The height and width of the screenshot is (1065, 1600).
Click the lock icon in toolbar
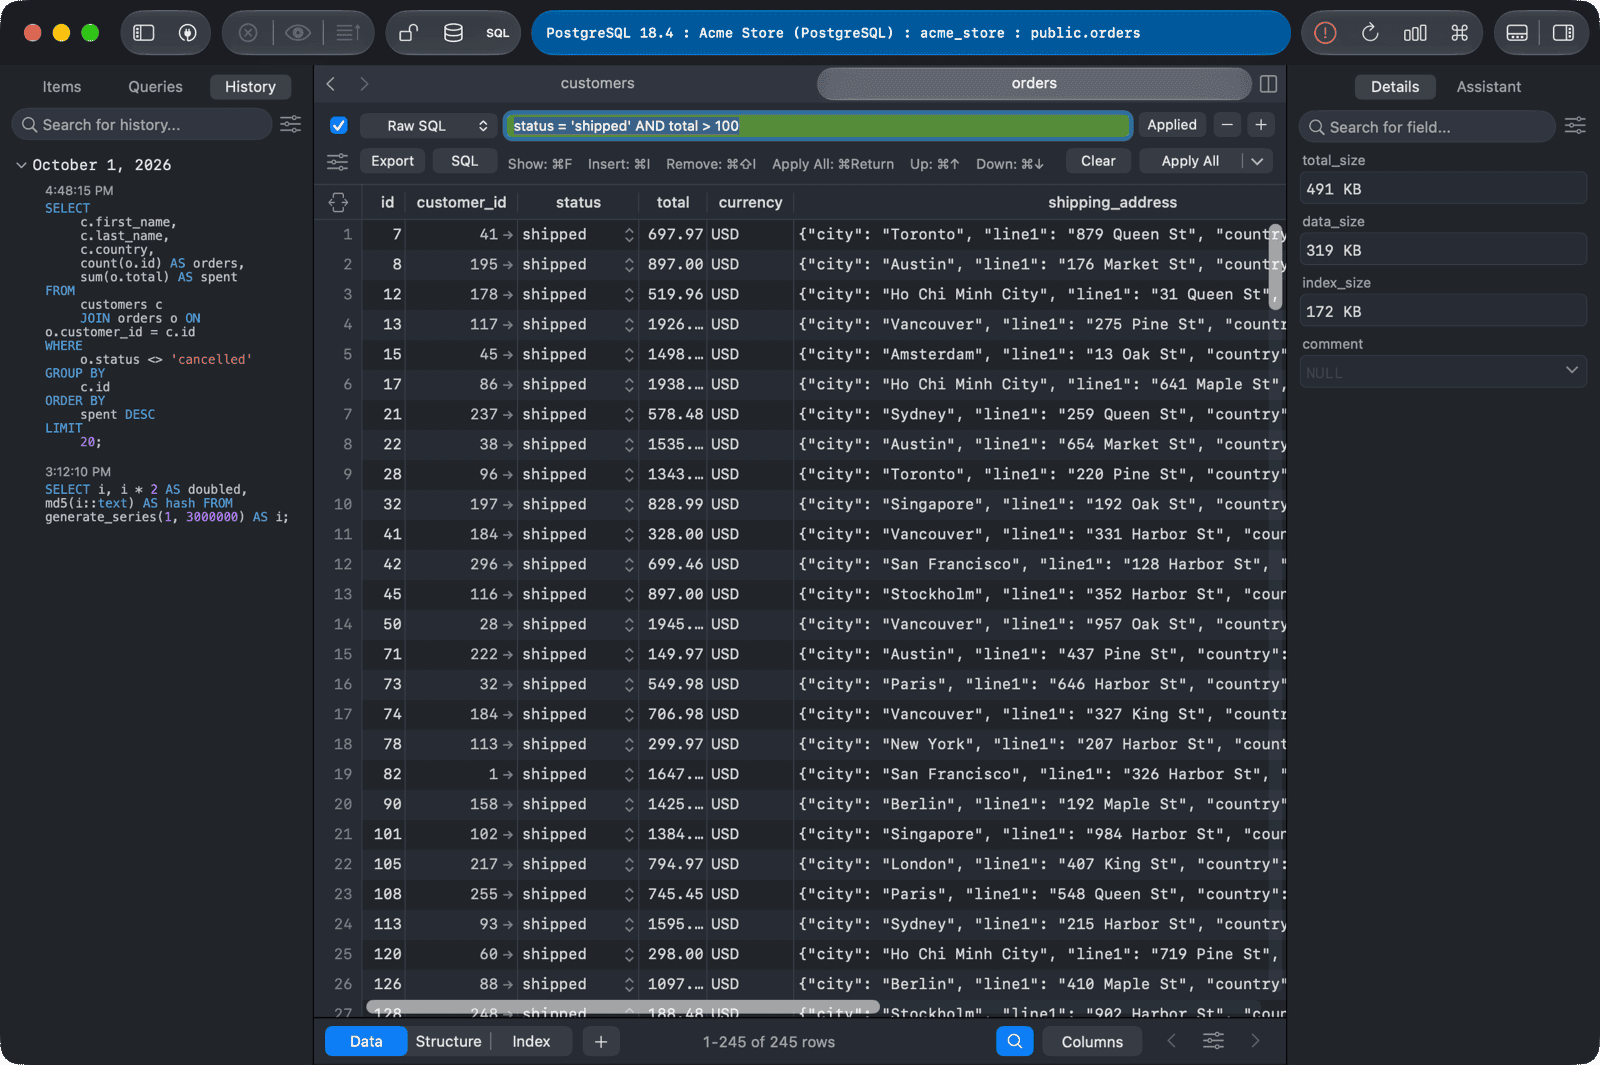pos(408,33)
